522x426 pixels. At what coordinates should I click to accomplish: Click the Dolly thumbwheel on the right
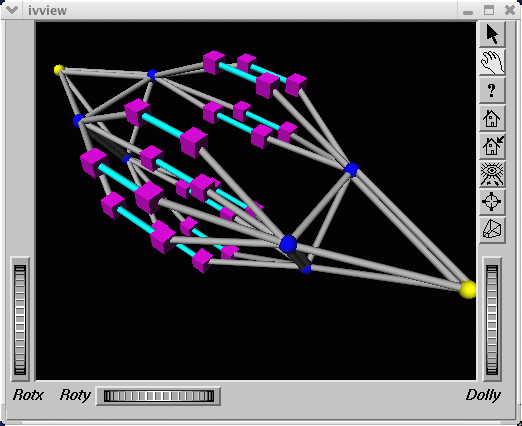[x=492, y=320]
